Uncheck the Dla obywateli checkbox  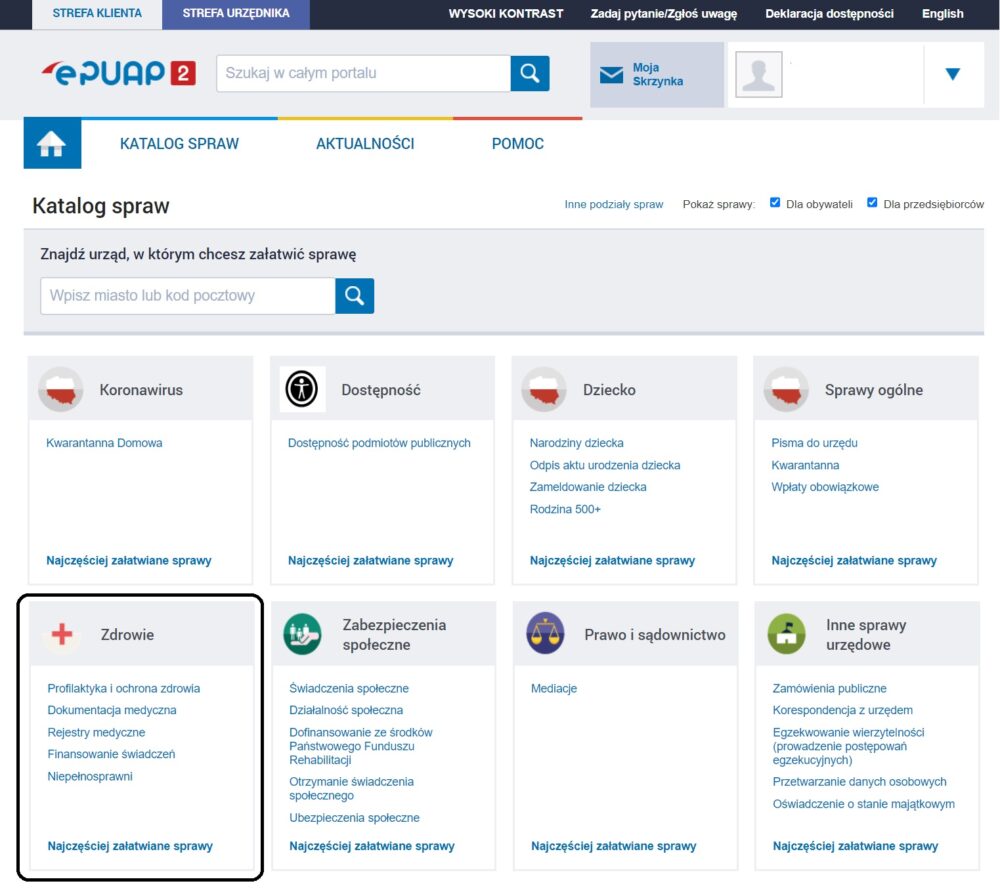click(x=775, y=203)
